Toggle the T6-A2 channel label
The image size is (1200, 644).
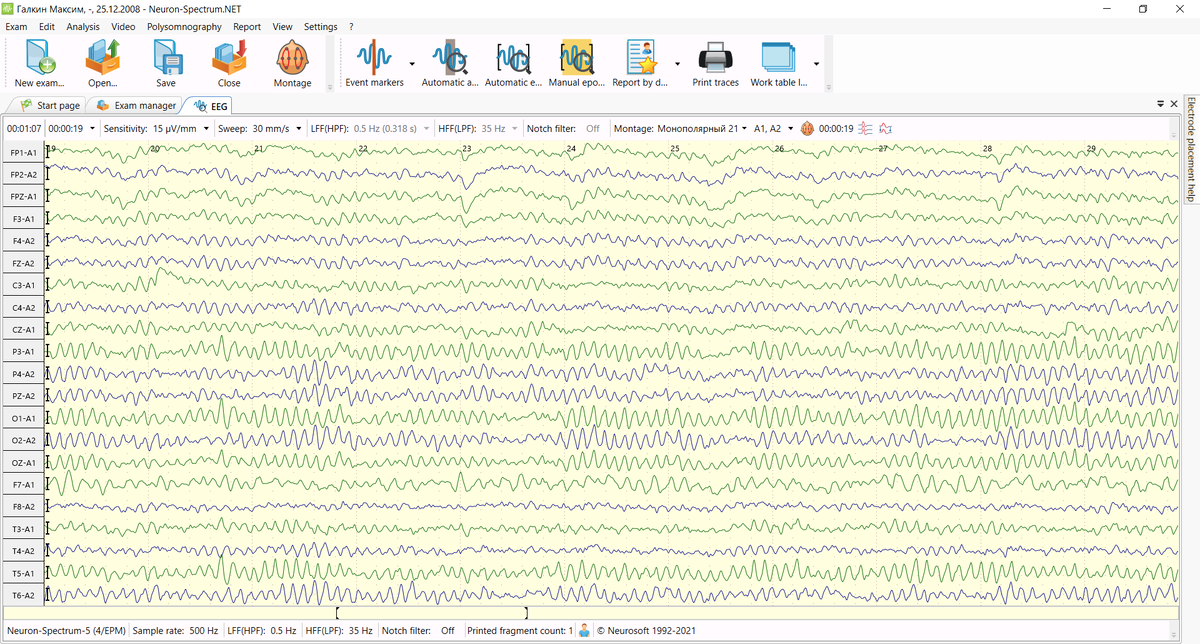pyautogui.click(x=23, y=596)
